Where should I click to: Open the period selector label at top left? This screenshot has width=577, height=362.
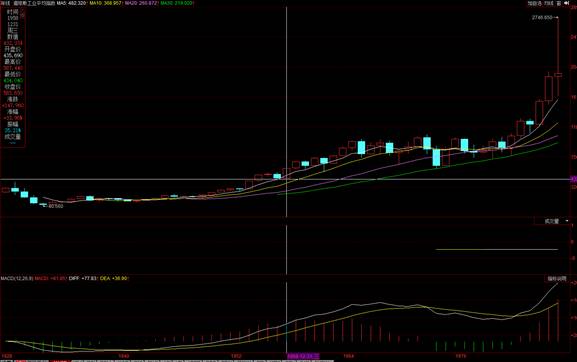pos(5,3)
